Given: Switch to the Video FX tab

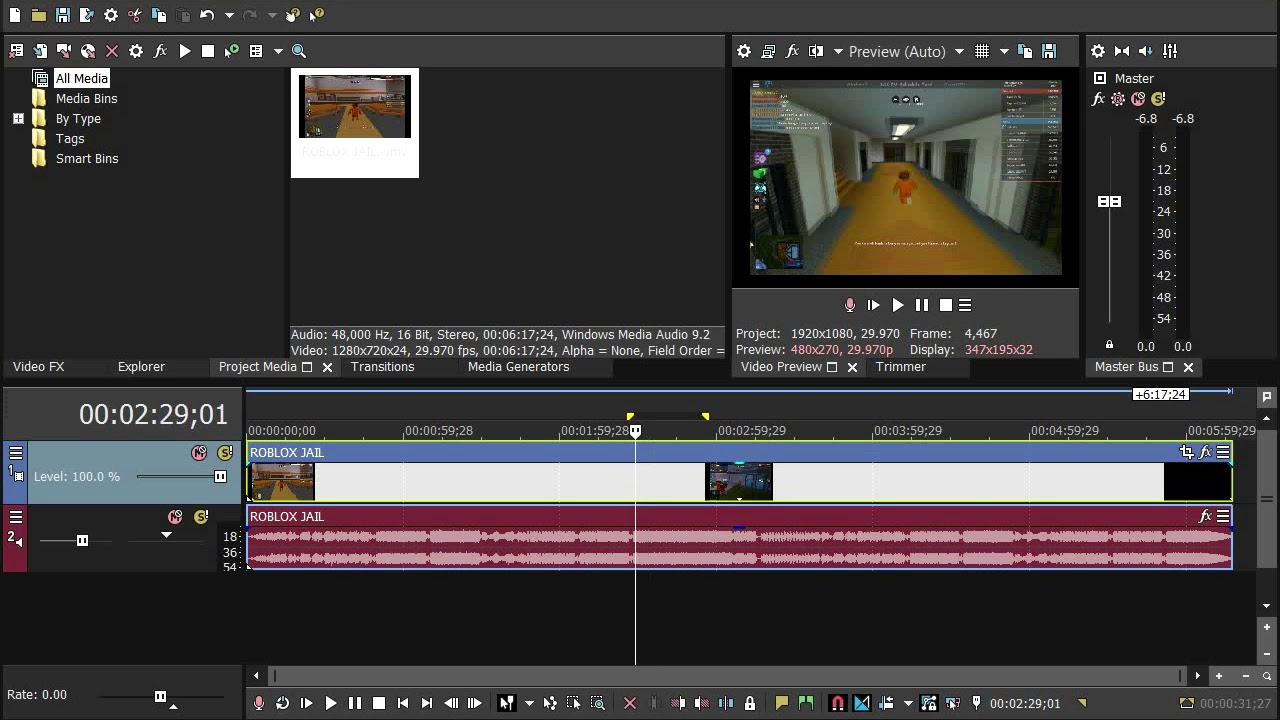Looking at the screenshot, I should [38, 367].
